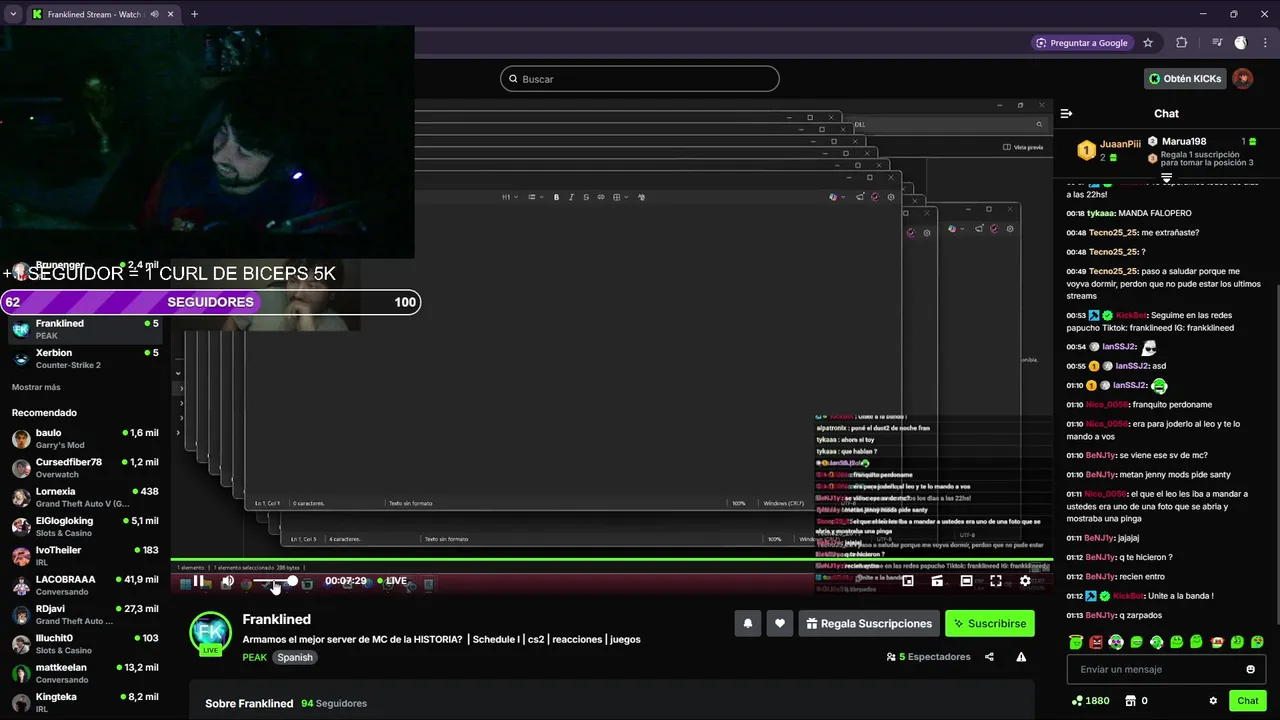Image resolution: width=1280 pixels, height=720 pixels.
Task: Select the Franklined Stream browser tab
Action: pyautogui.click(x=102, y=14)
